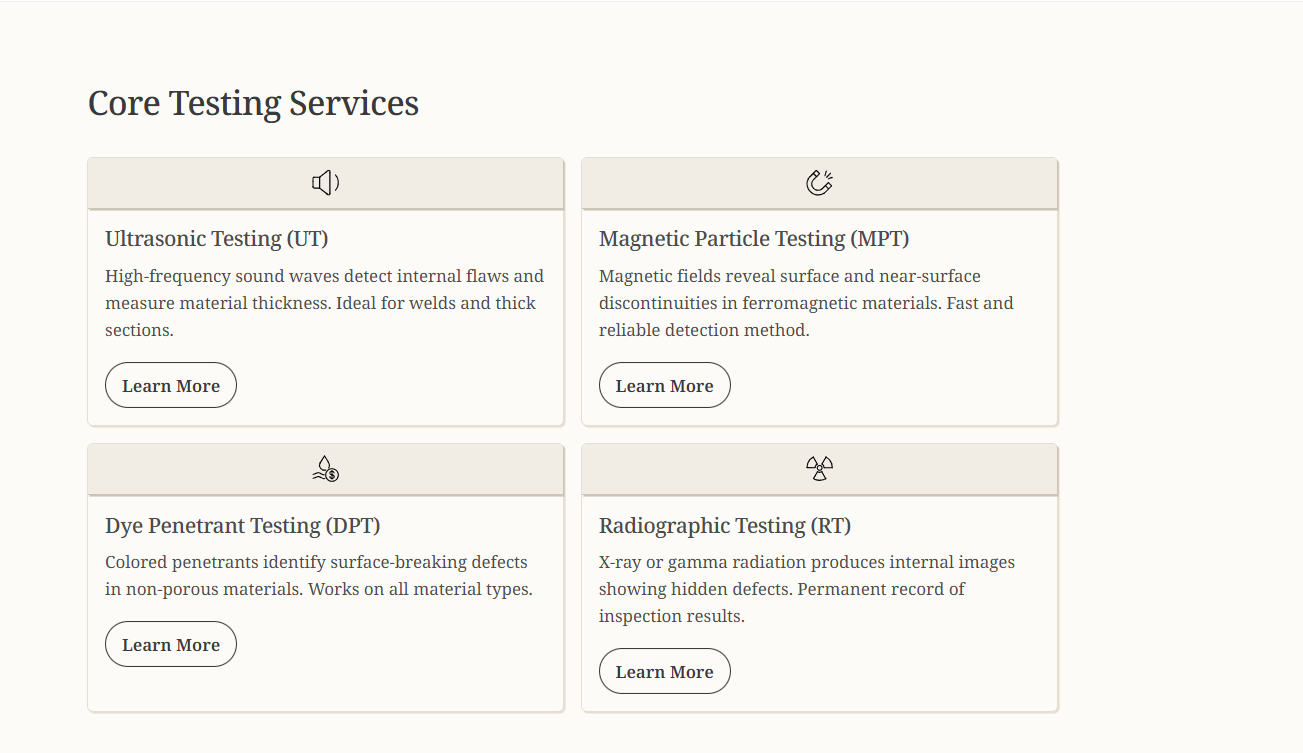Click the magnet icon above Magnetic Particle Testing
Viewport: 1303px width, 753px height.
pos(819,183)
